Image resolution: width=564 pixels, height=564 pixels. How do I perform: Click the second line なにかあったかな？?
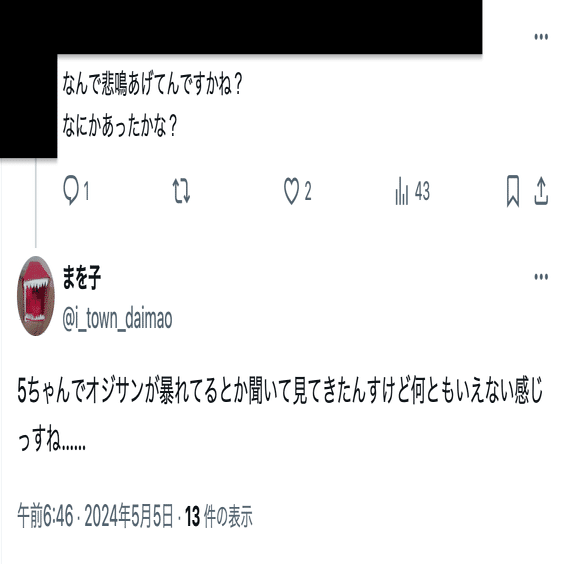[x=120, y=125]
